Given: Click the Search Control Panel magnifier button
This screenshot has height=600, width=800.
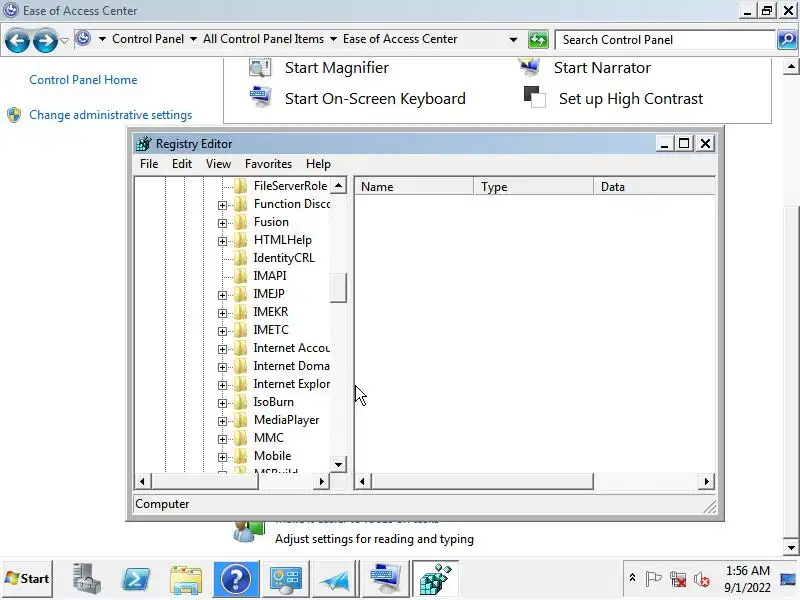Looking at the screenshot, I should click(787, 39).
